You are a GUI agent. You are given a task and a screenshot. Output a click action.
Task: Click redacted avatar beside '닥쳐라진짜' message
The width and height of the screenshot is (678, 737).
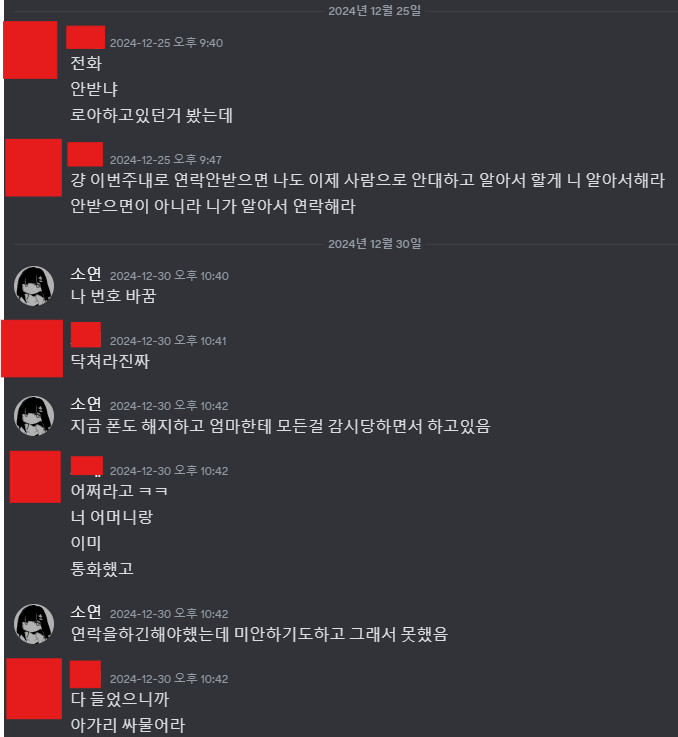click(32, 348)
